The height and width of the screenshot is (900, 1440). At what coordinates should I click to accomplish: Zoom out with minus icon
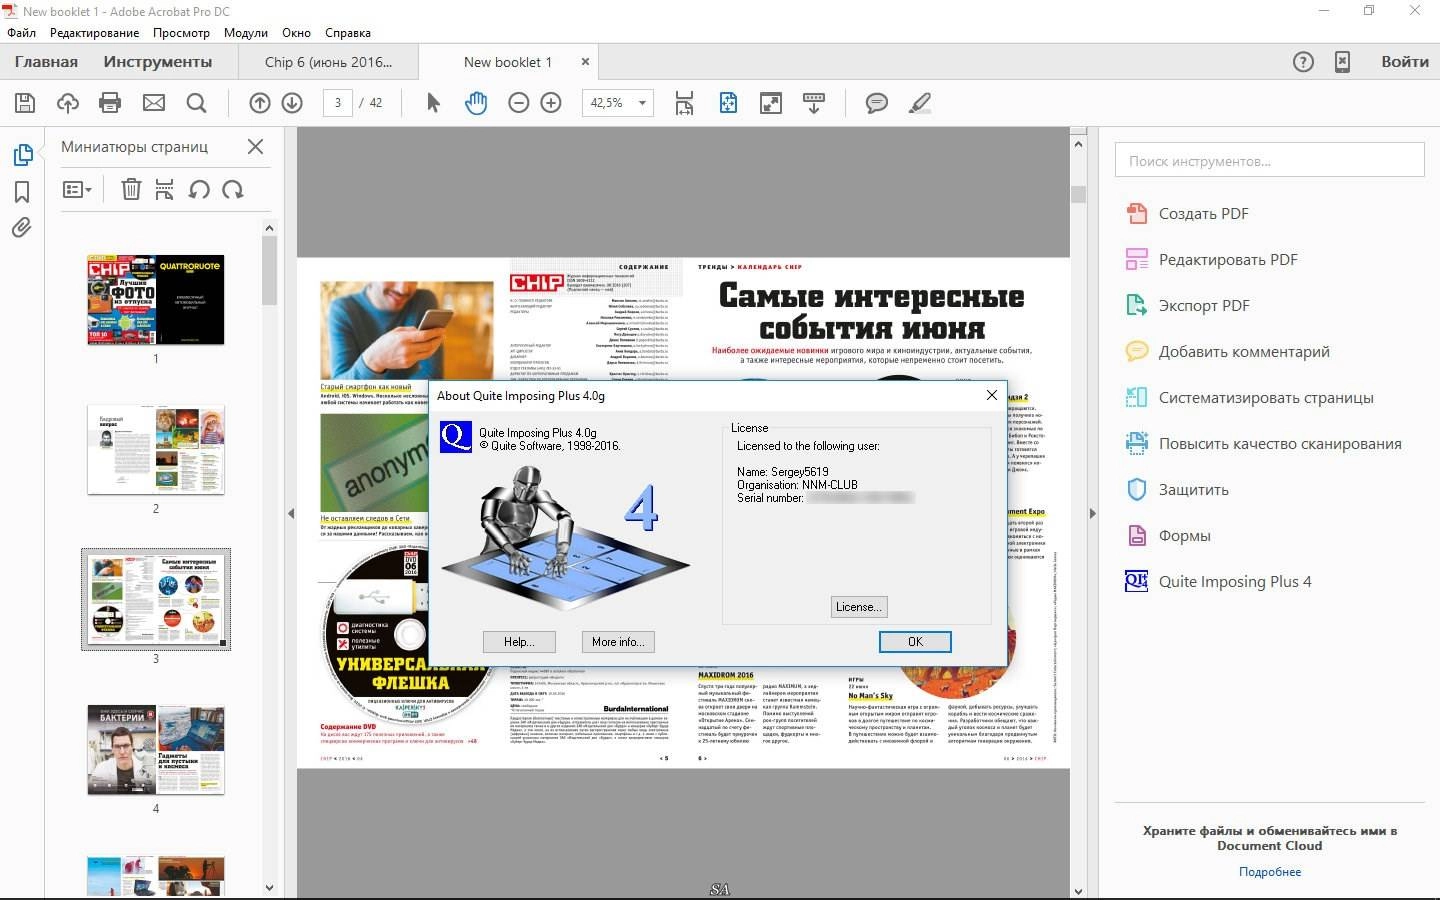click(518, 103)
